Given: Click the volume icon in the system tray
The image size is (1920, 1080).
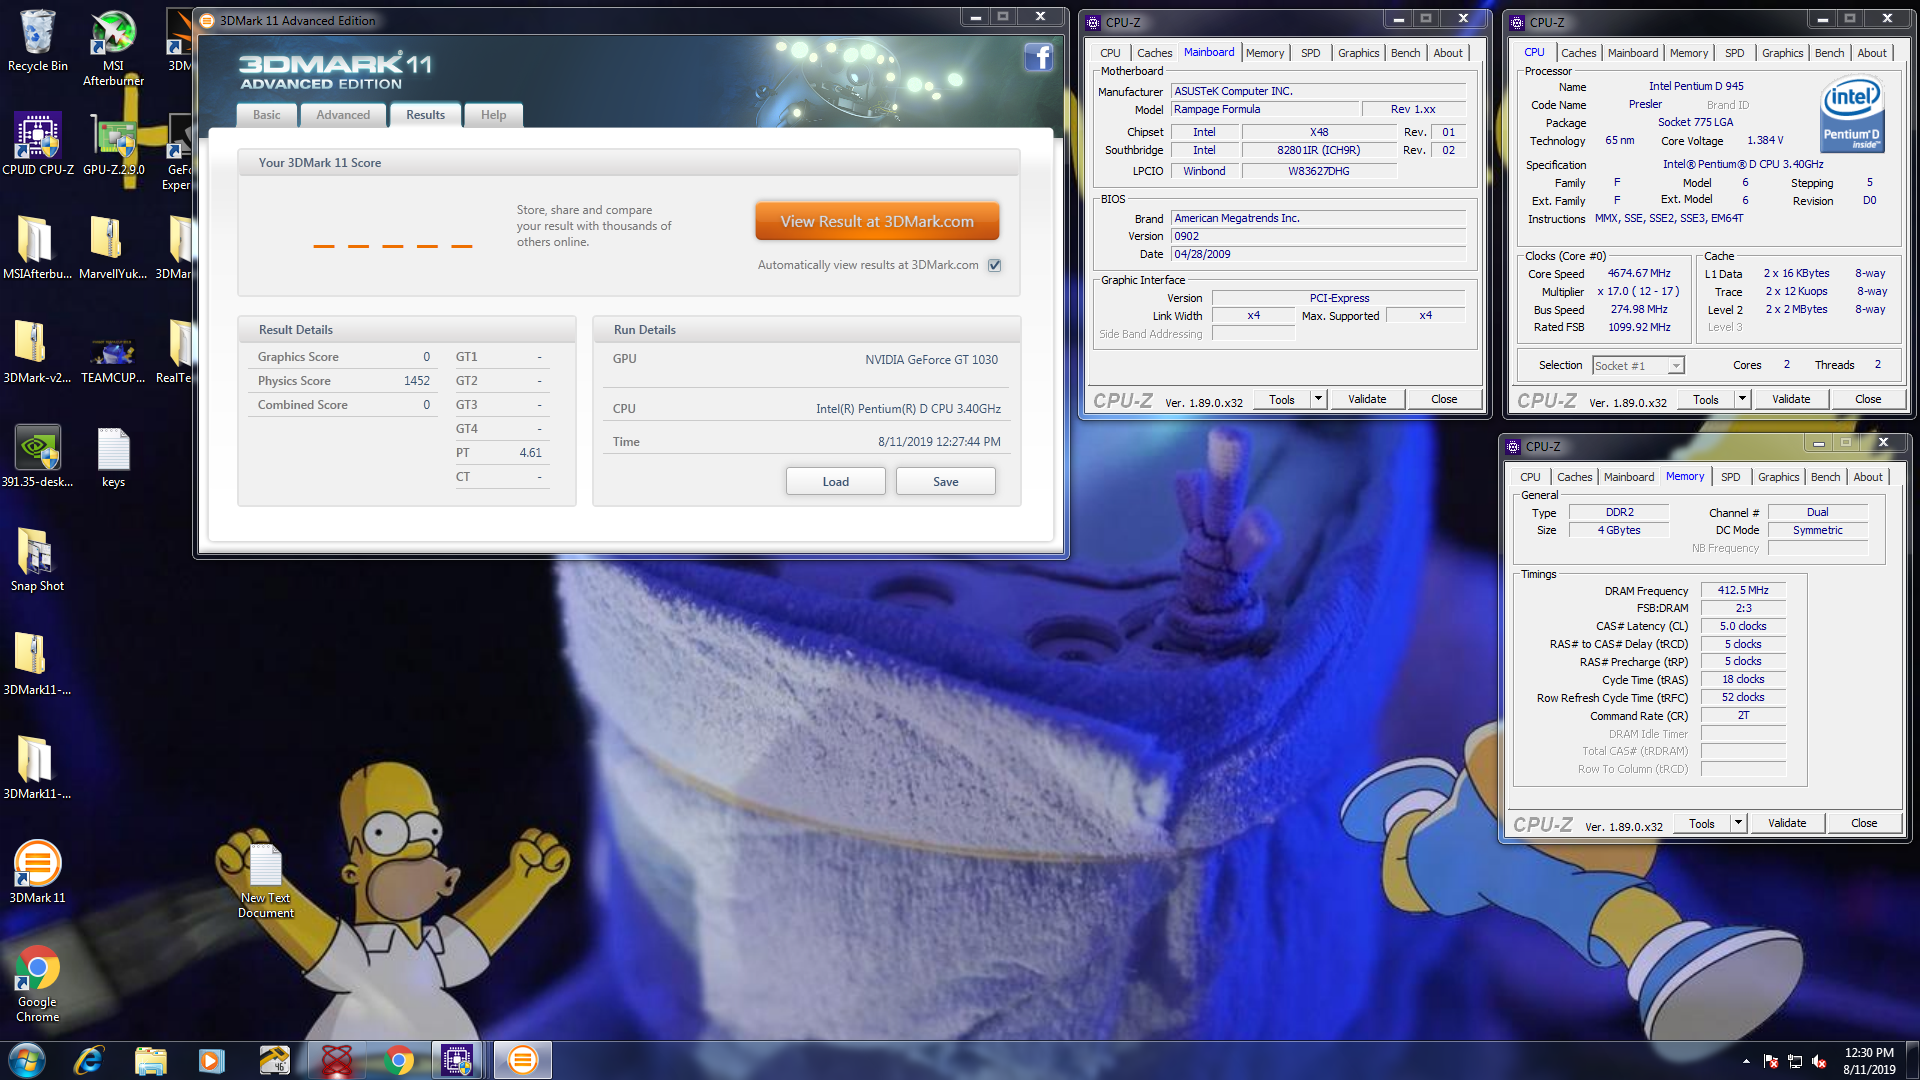Looking at the screenshot, I should pos(1819,1061).
